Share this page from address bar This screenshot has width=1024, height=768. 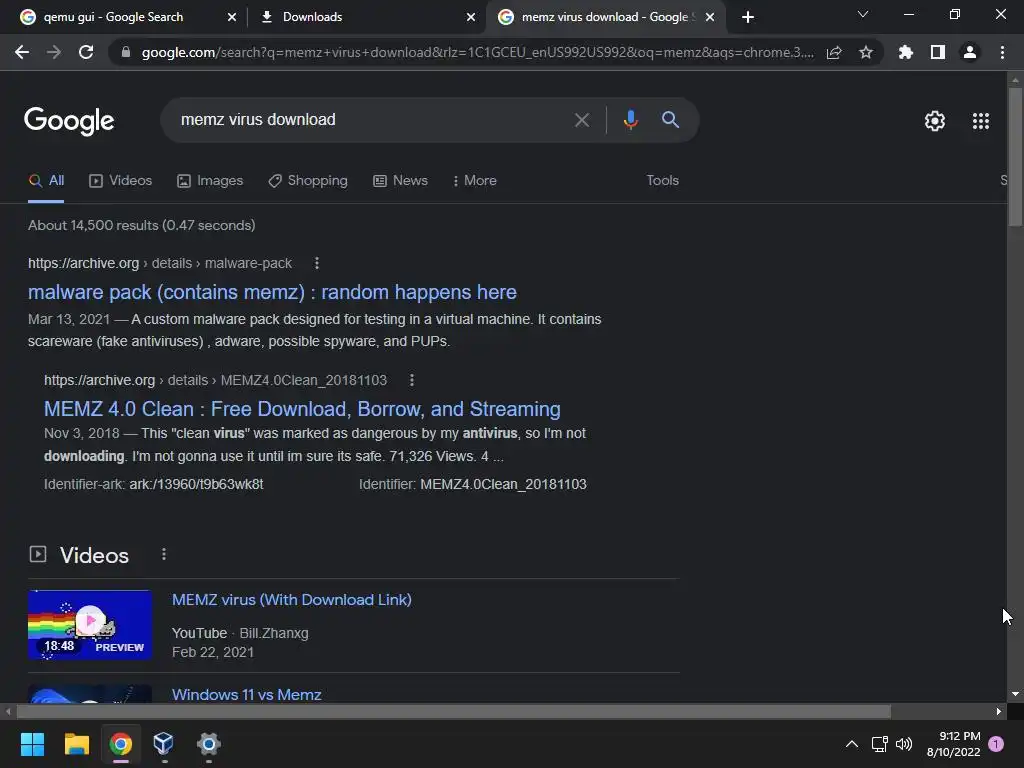(x=834, y=52)
